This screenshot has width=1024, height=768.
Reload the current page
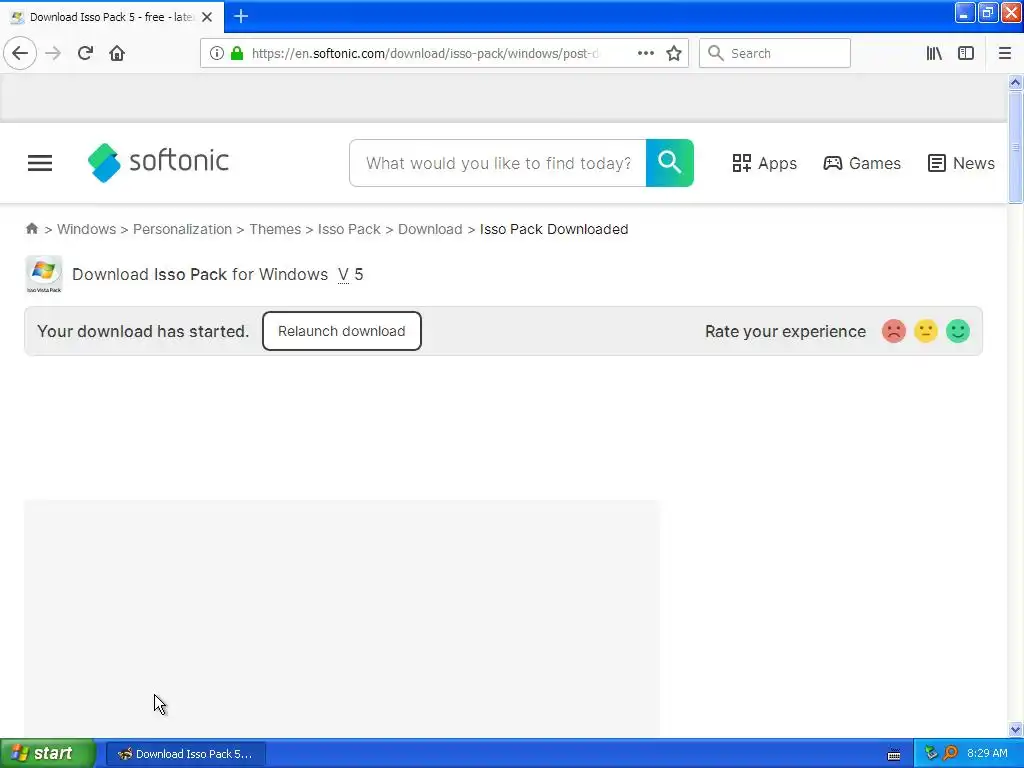[x=85, y=54]
